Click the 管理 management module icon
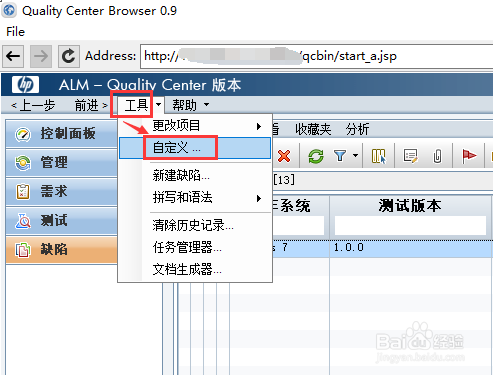 (23, 163)
